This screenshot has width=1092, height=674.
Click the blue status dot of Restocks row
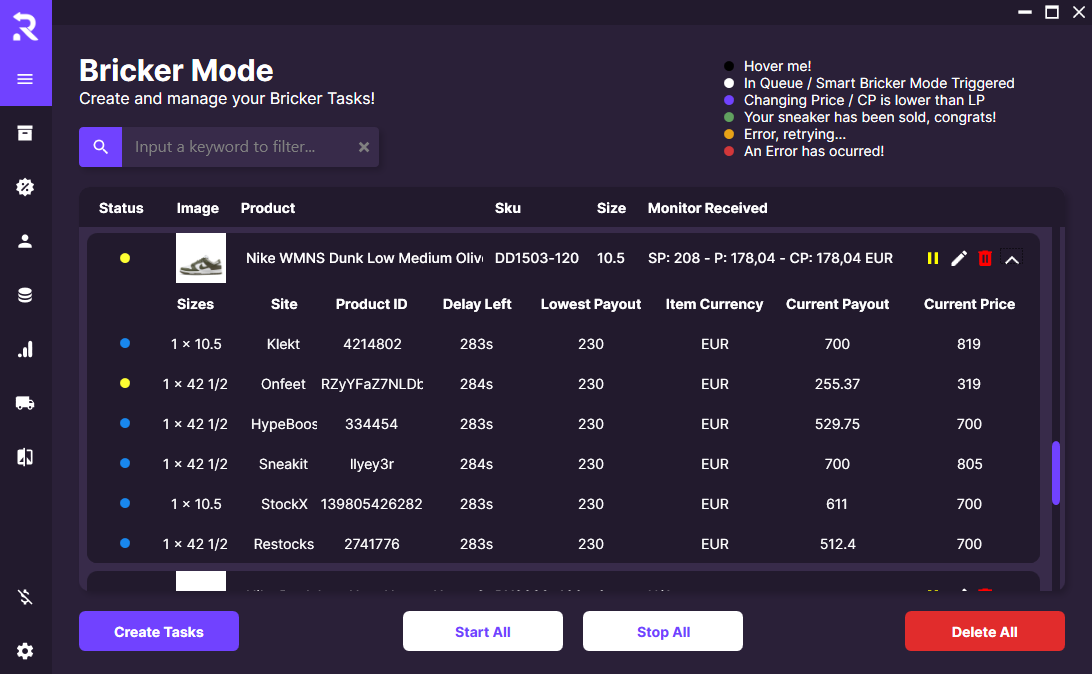(125, 543)
